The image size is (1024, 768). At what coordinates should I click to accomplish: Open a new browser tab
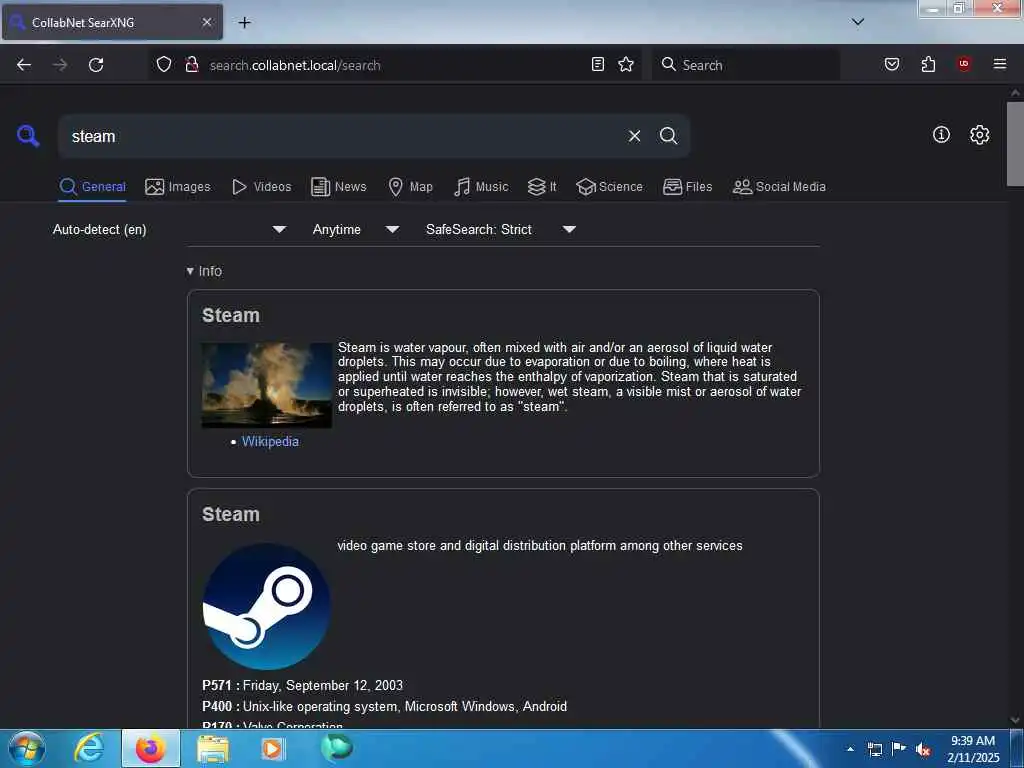[244, 23]
